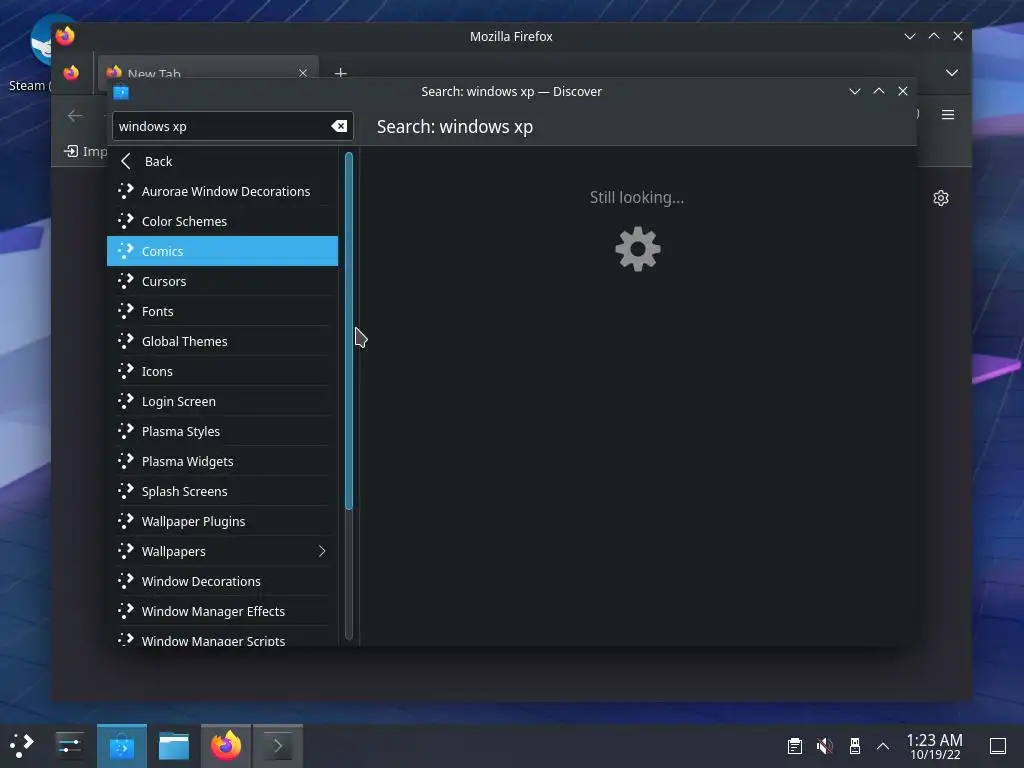Open the Wallpaper Plugins category
Viewport: 1024px width, 768px height.
[222, 522]
